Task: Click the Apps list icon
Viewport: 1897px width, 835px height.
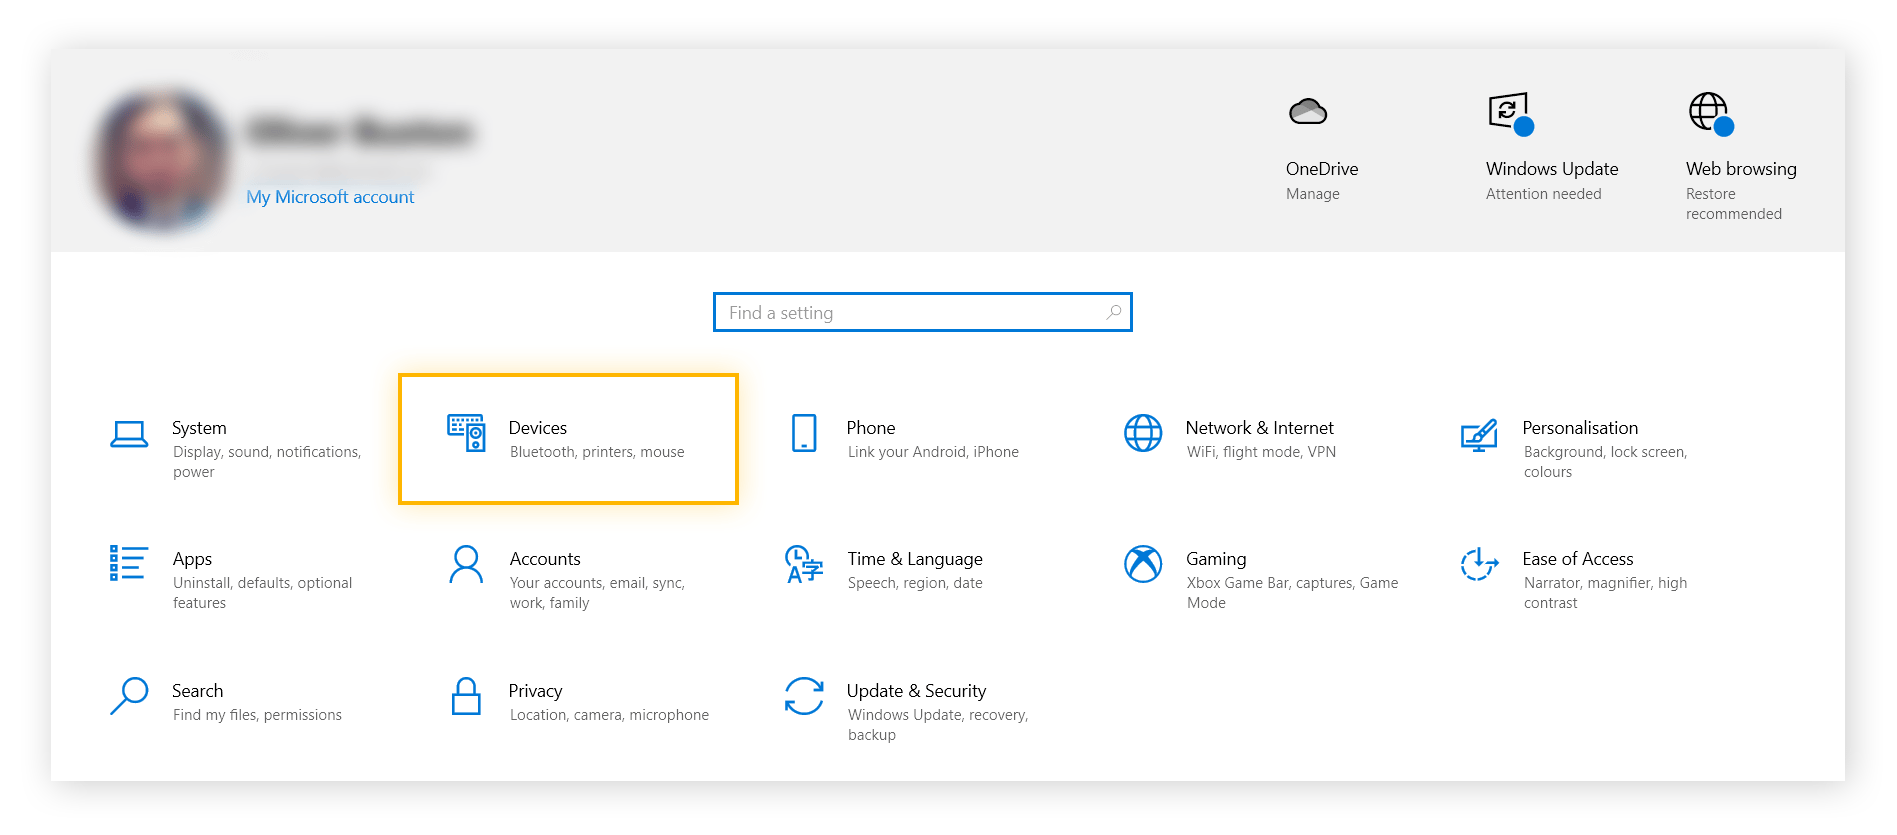Action: [x=129, y=563]
